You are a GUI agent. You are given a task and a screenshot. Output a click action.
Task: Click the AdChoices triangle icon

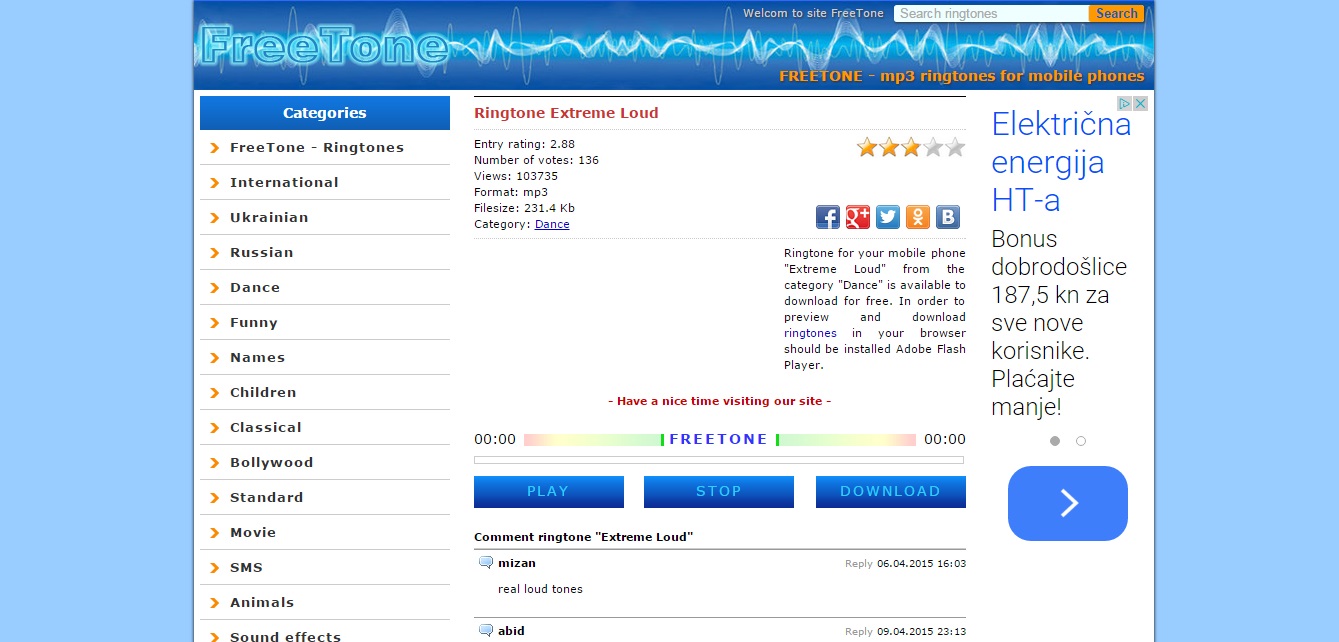(1125, 104)
